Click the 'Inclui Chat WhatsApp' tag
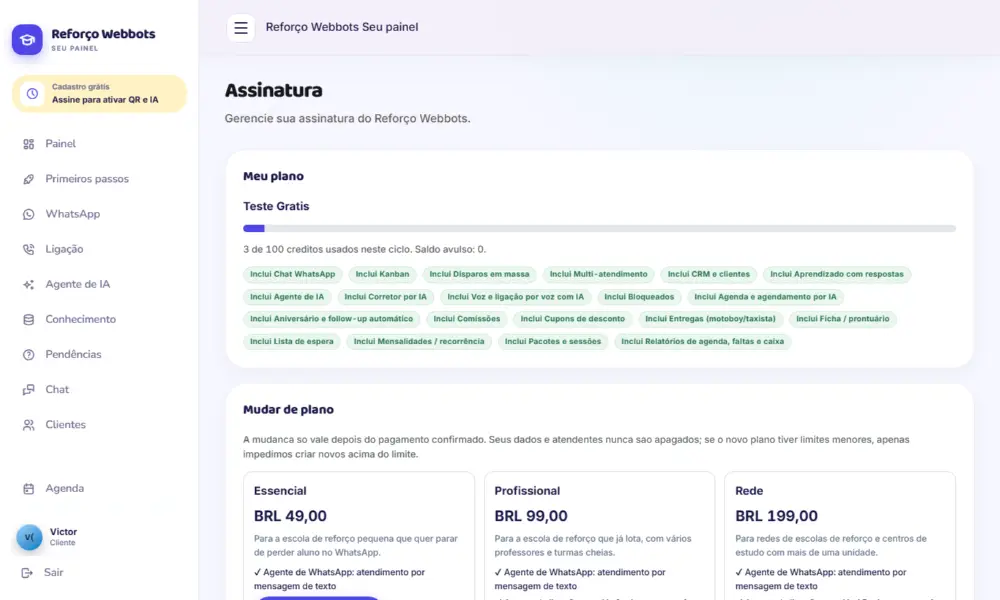This screenshot has height=600, width=1000. click(292, 274)
